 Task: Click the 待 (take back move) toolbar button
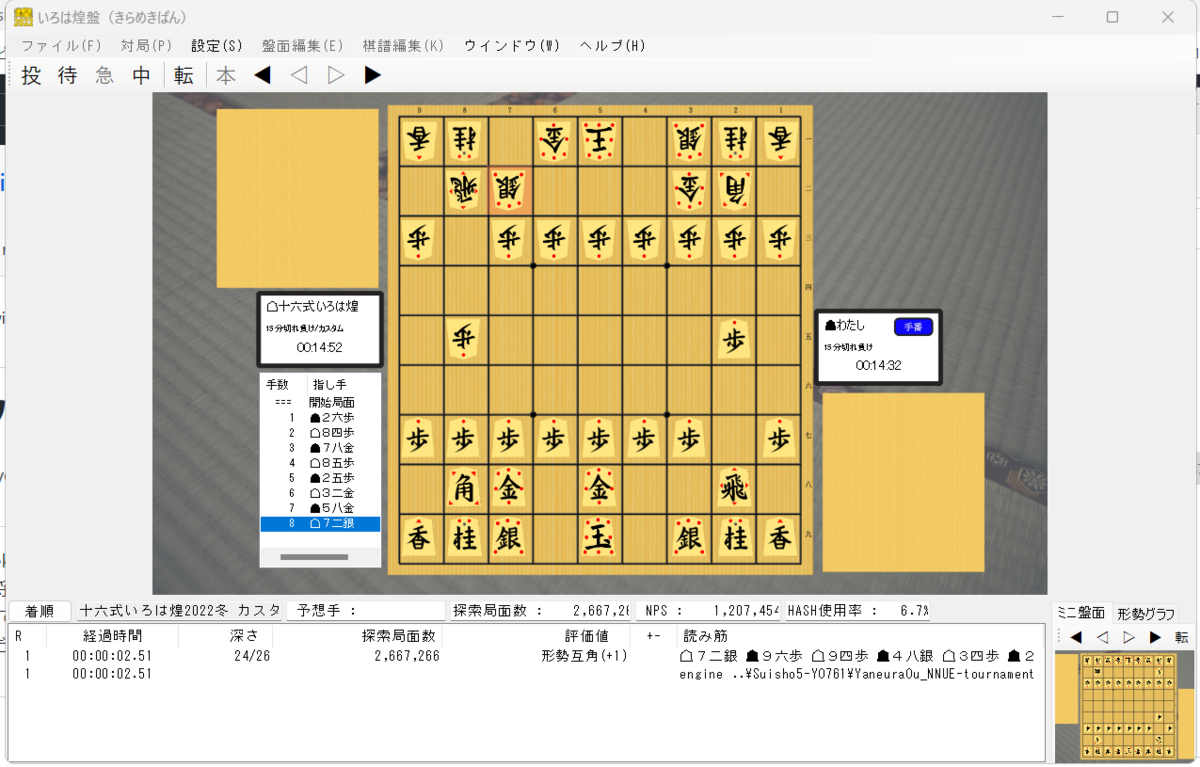tap(67, 75)
